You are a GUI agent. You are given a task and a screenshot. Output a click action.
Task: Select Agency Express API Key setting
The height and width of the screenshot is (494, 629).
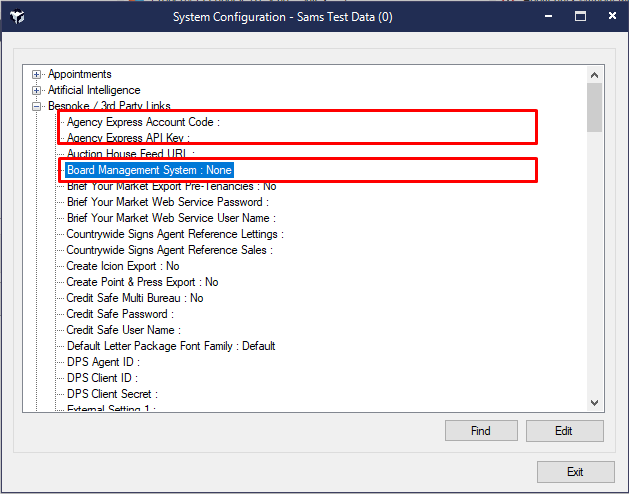point(128,138)
